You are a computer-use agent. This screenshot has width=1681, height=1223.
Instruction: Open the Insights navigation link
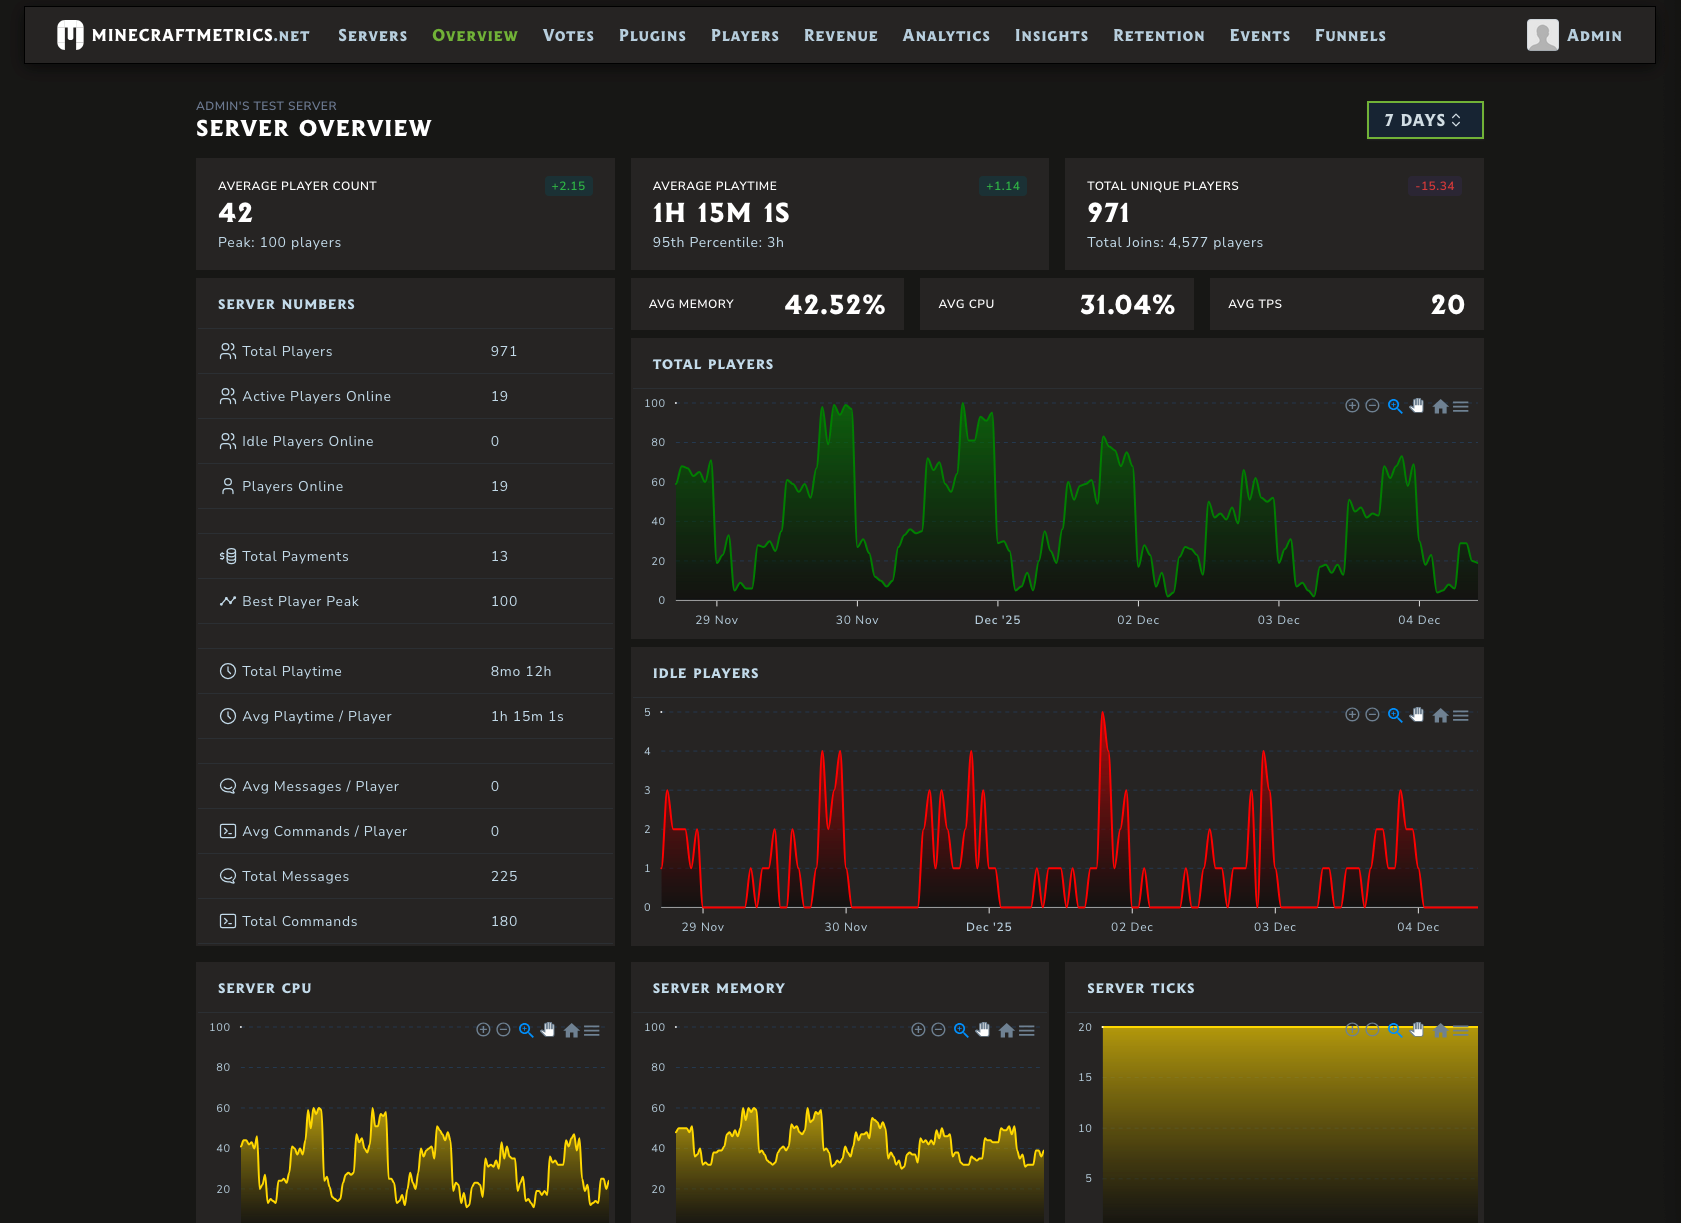click(1051, 35)
